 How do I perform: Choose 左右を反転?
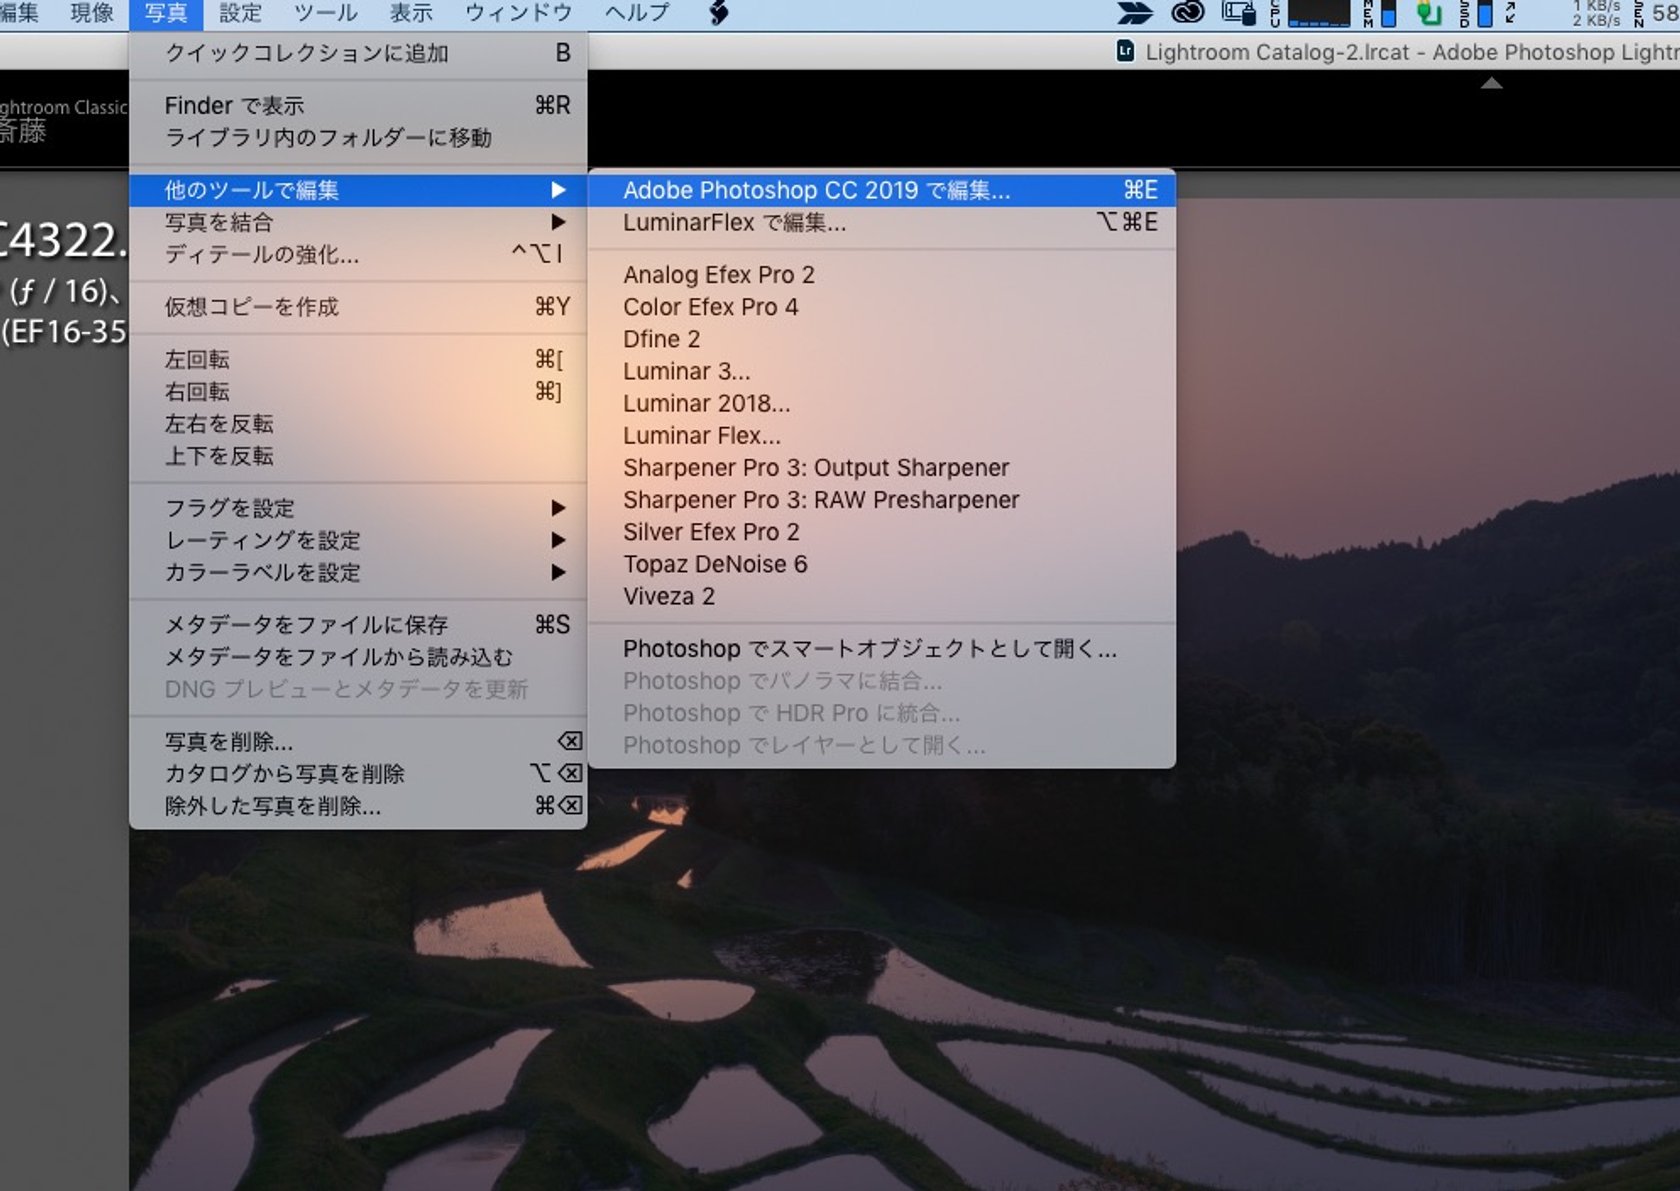[358, 423]
